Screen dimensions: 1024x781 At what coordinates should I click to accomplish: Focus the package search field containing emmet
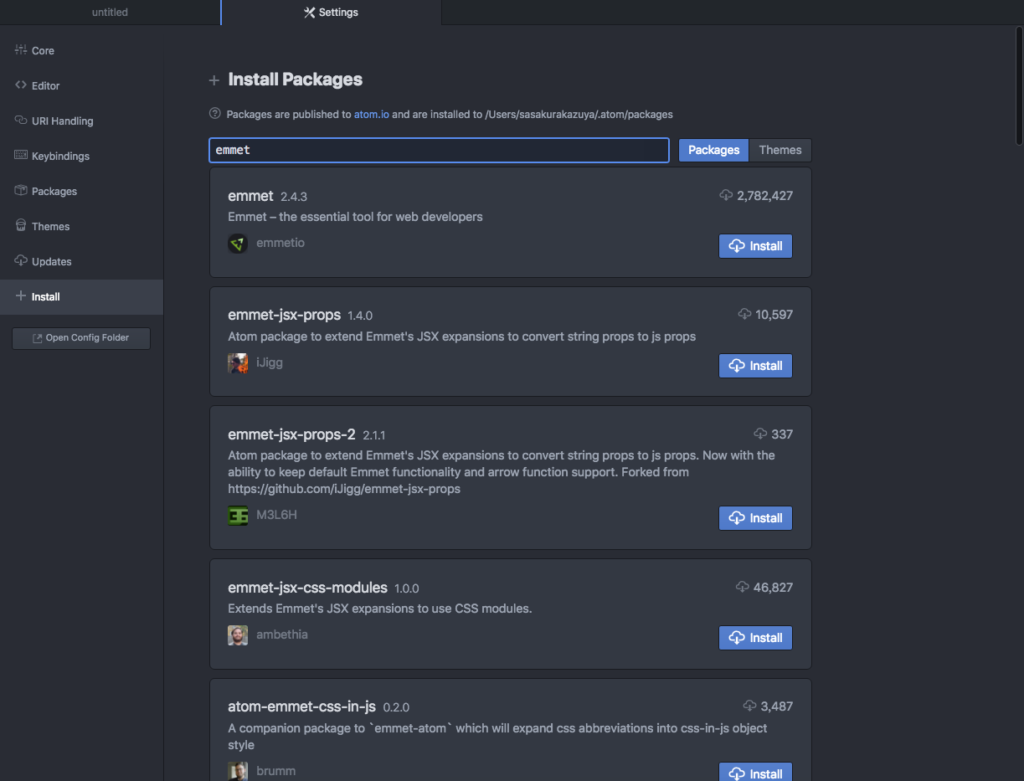439,150
